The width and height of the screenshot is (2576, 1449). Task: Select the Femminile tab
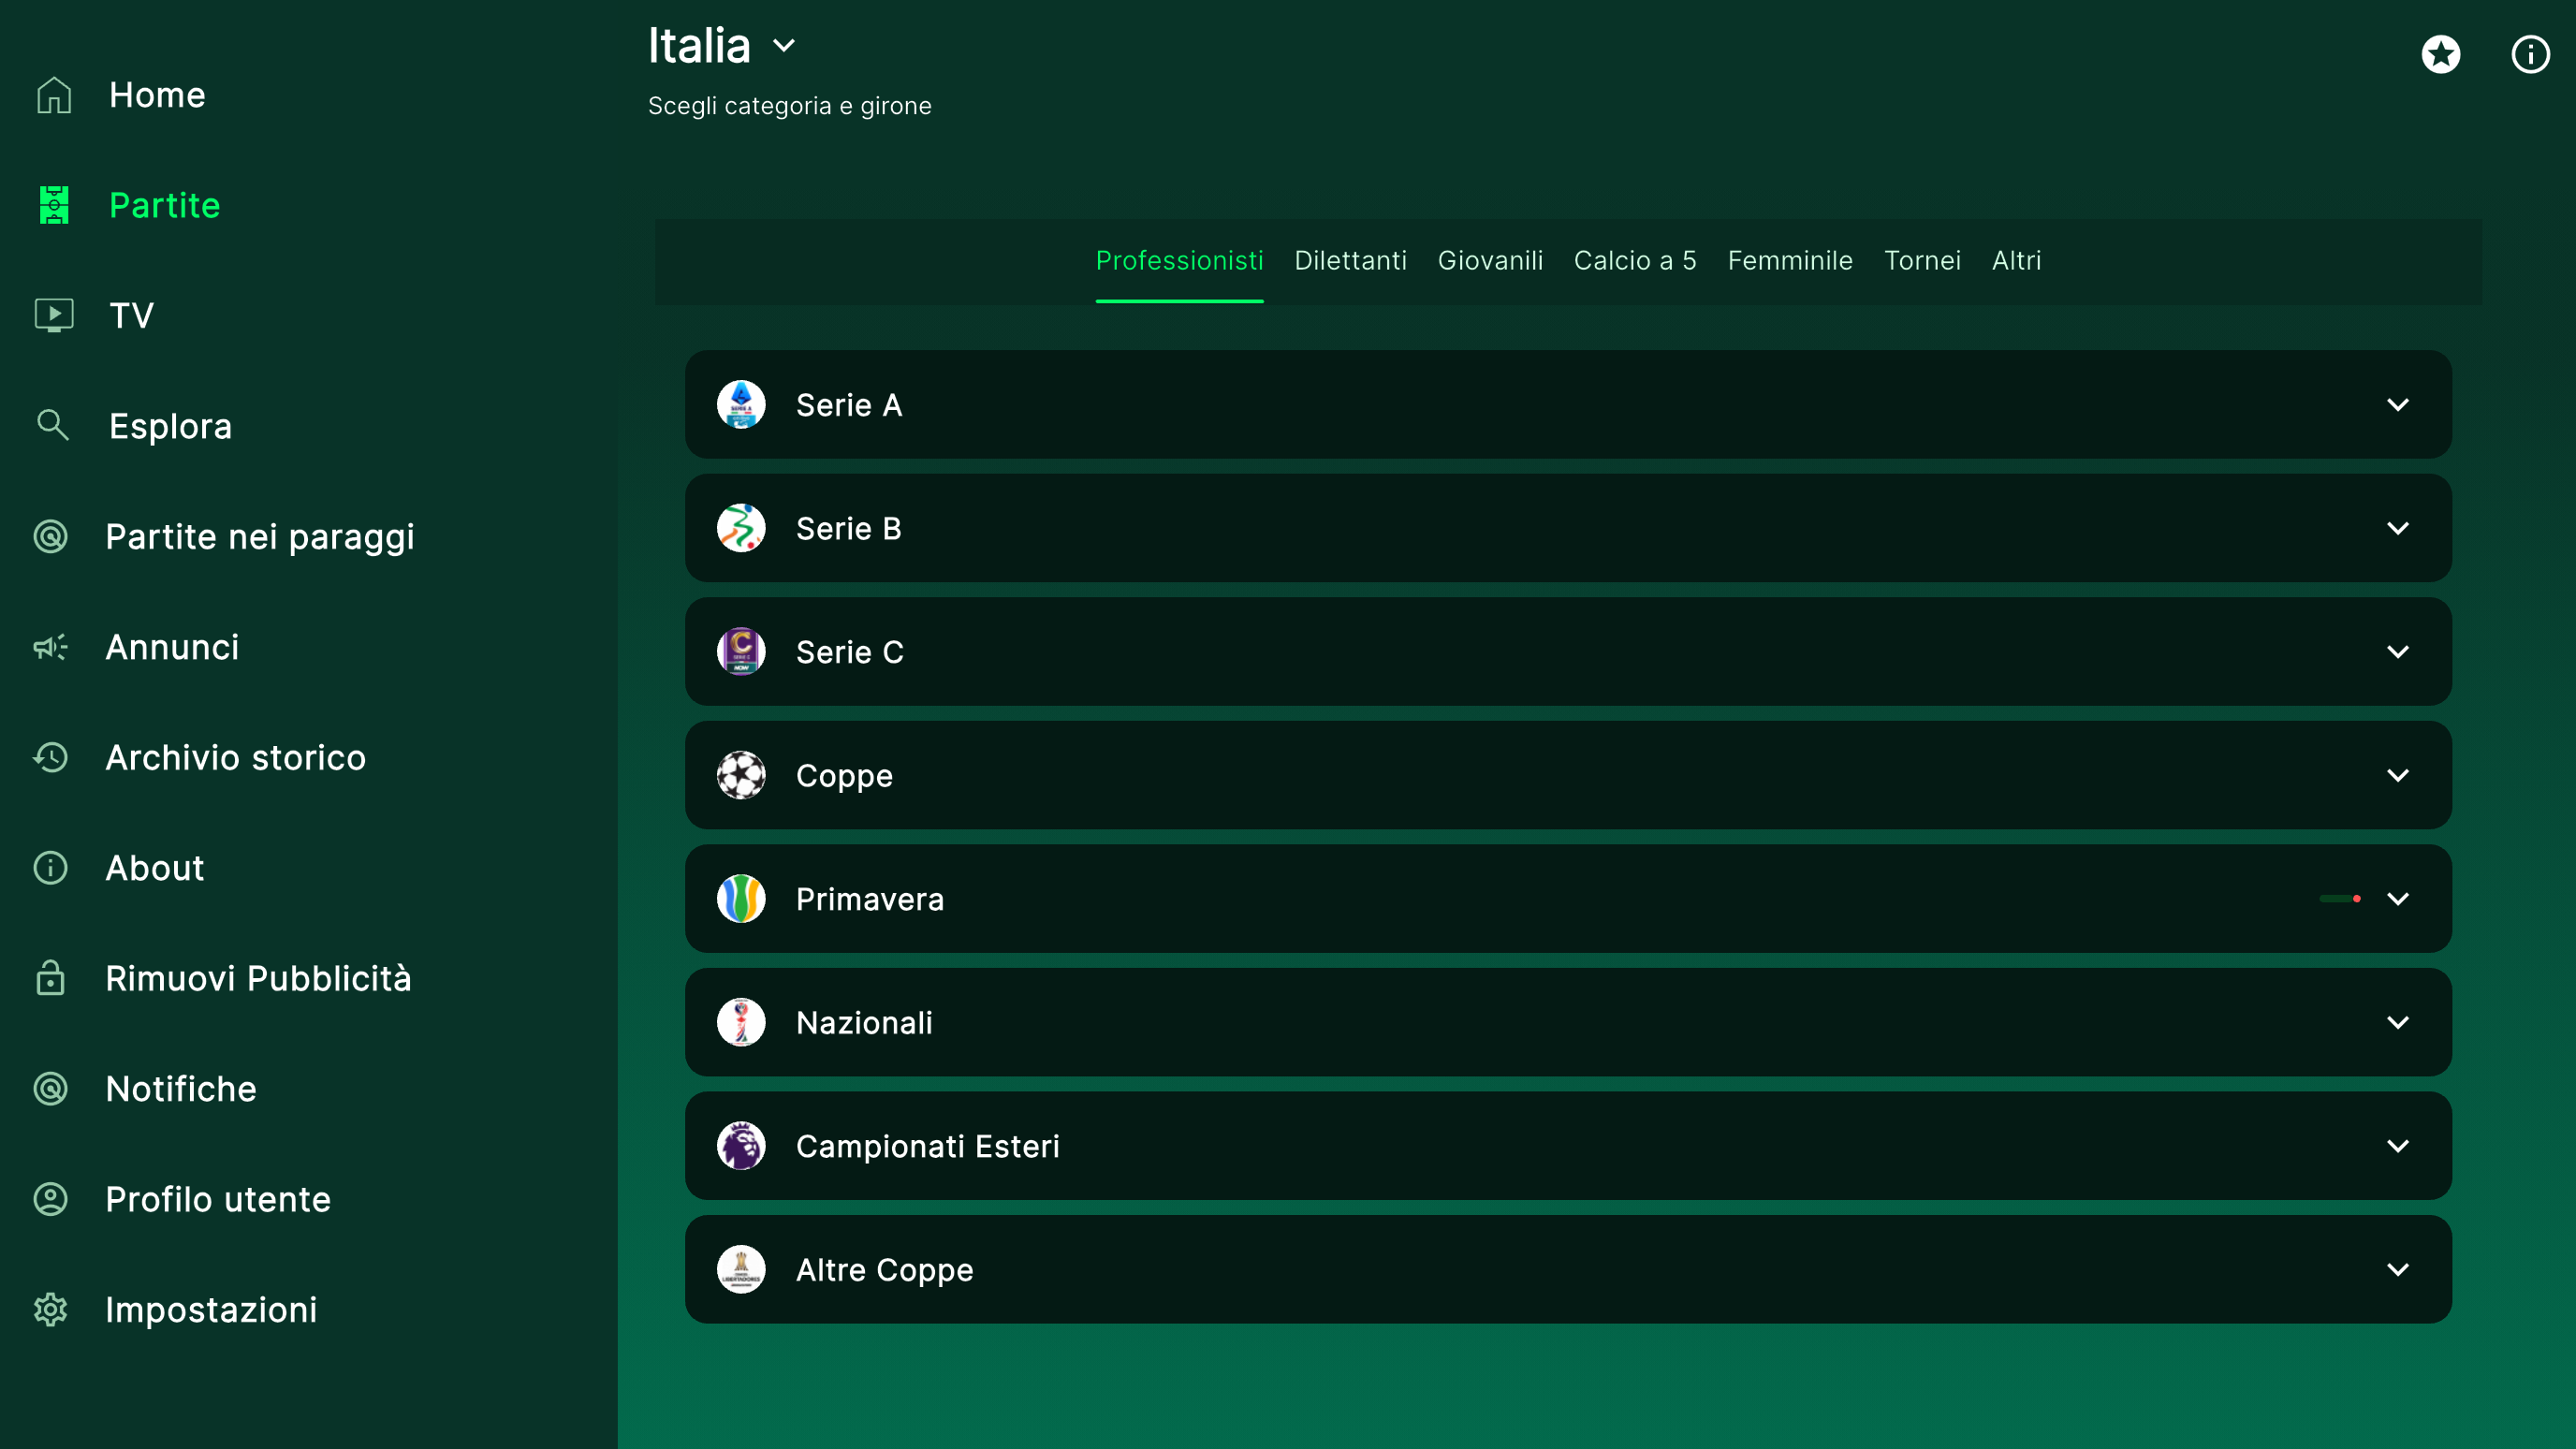tap(1789, 261)
